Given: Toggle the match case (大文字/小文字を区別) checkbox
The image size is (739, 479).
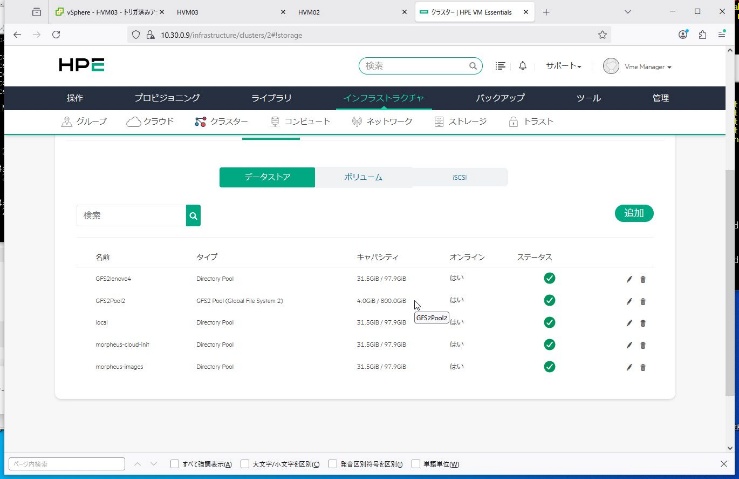Looking at the screenshot, I should point(245,464).
